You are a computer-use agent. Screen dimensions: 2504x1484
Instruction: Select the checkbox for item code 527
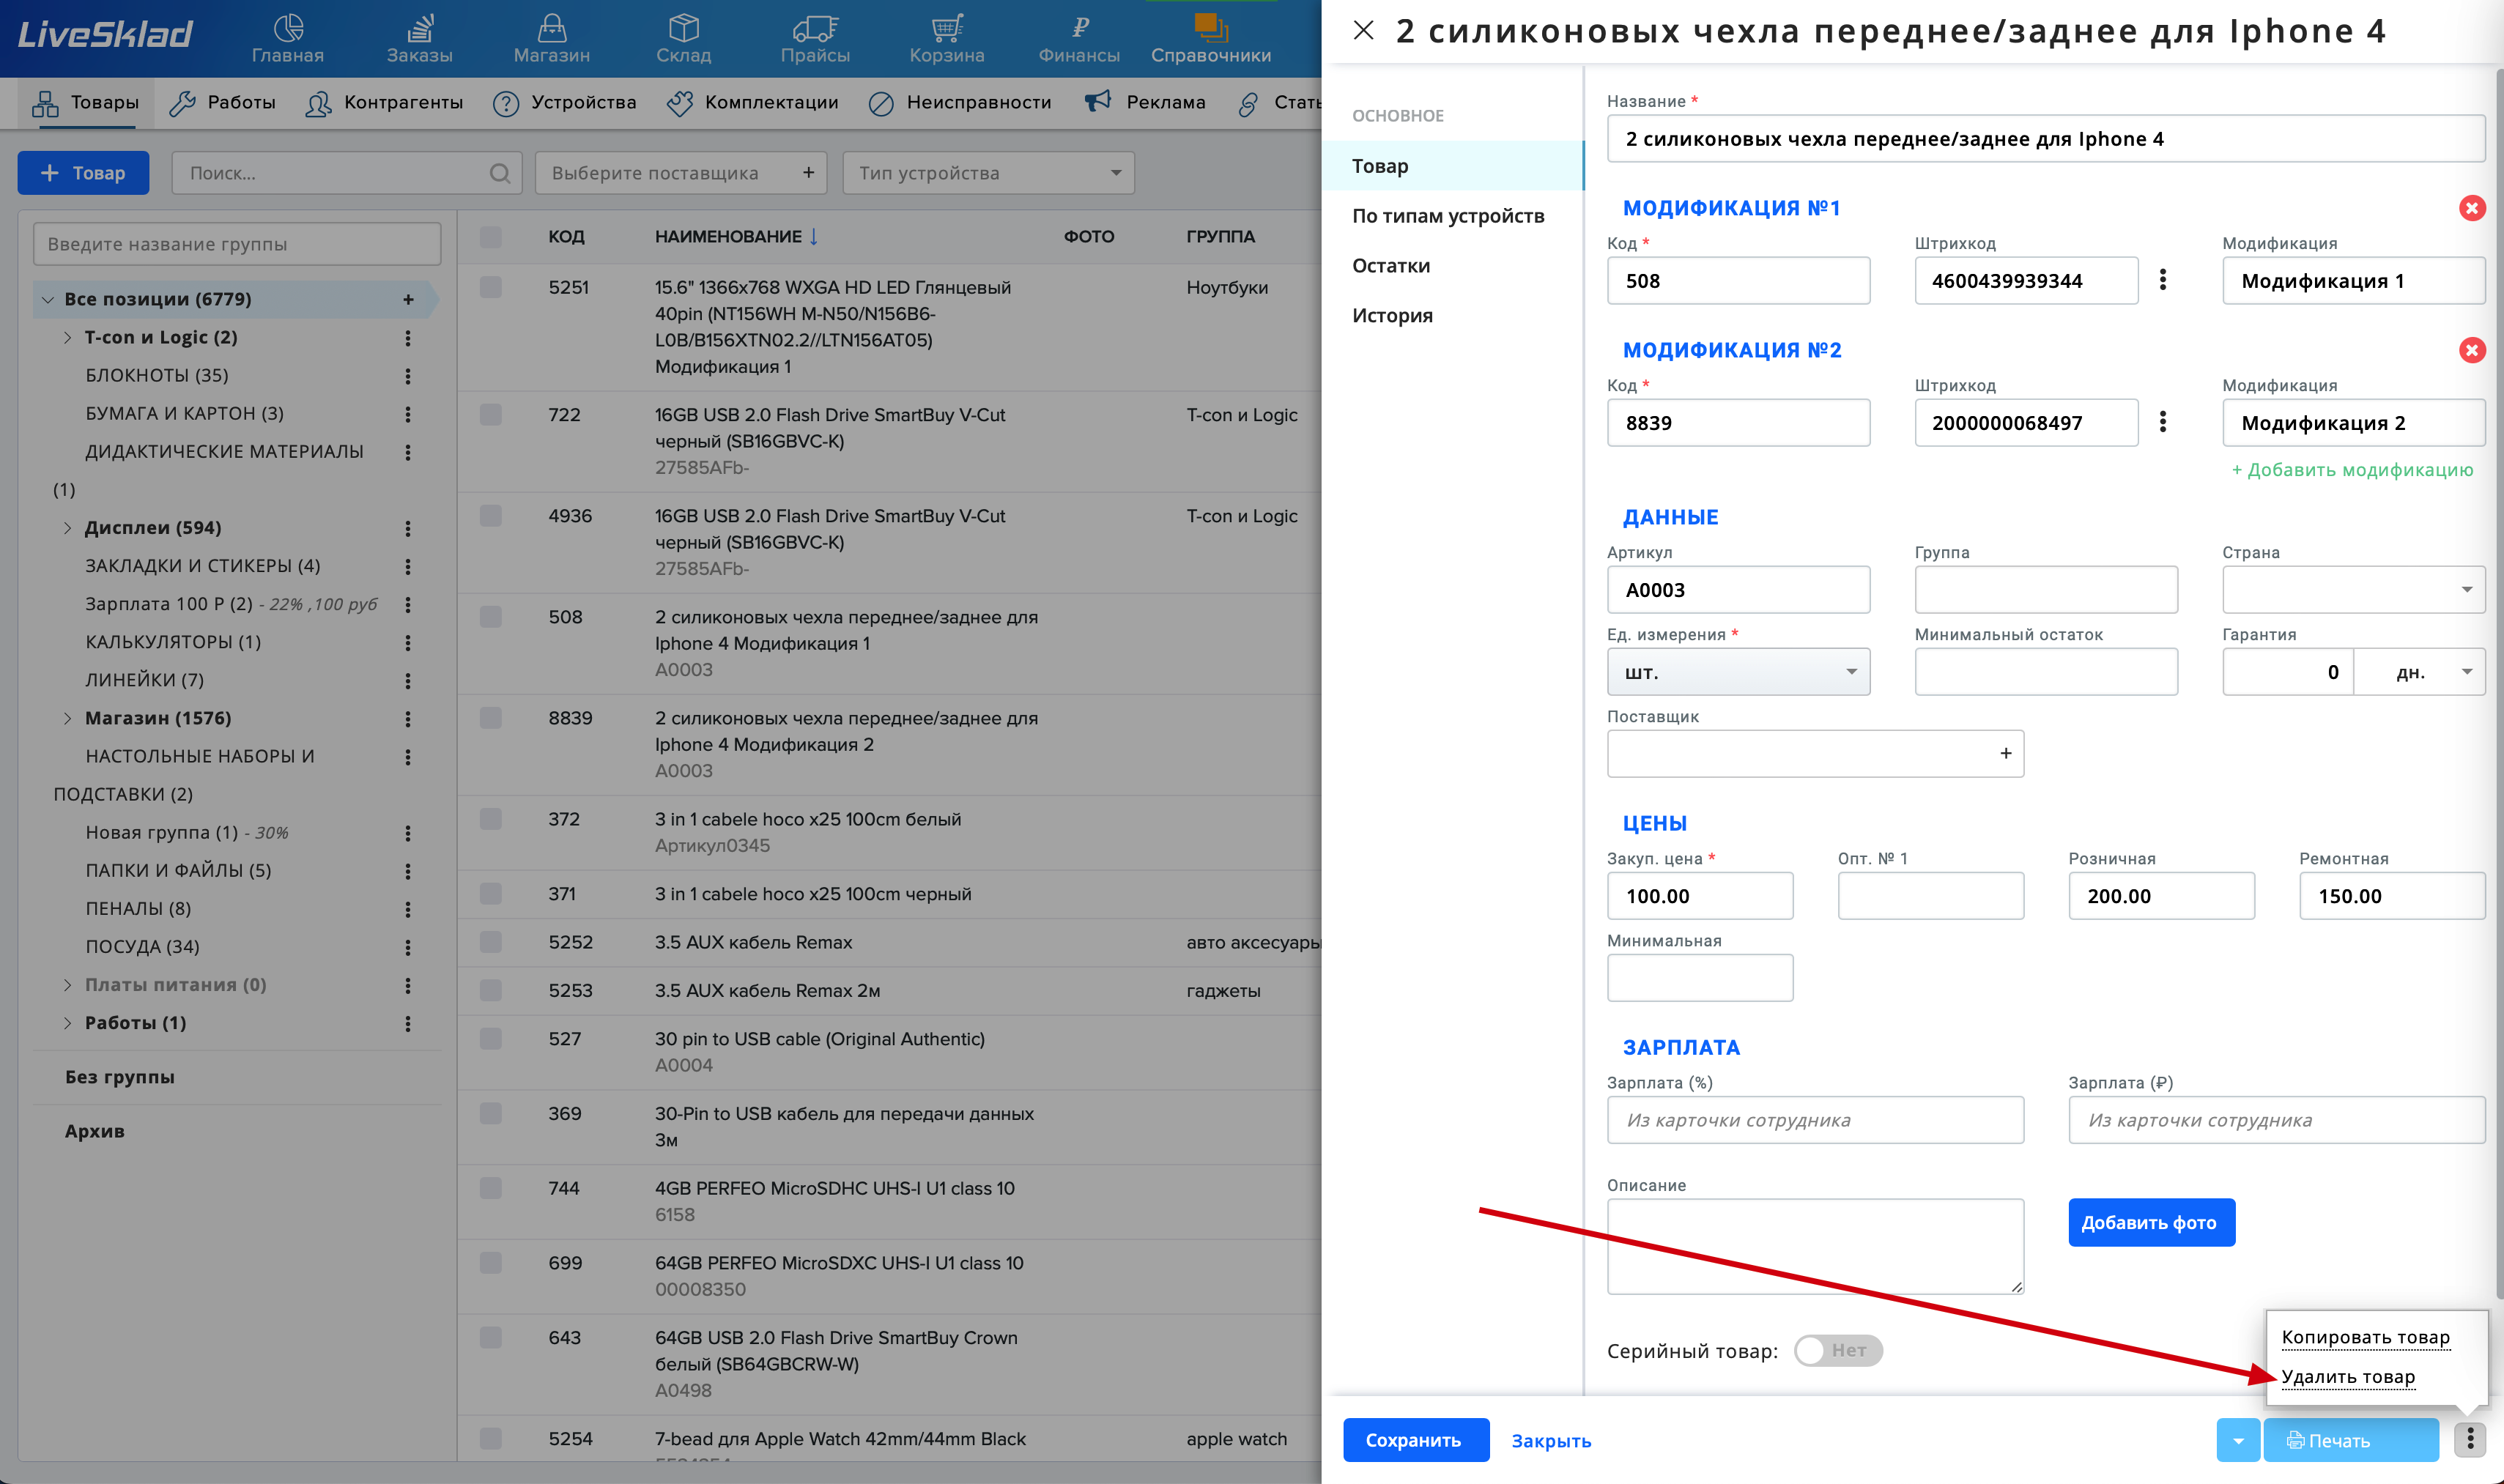coord(490,1039)
